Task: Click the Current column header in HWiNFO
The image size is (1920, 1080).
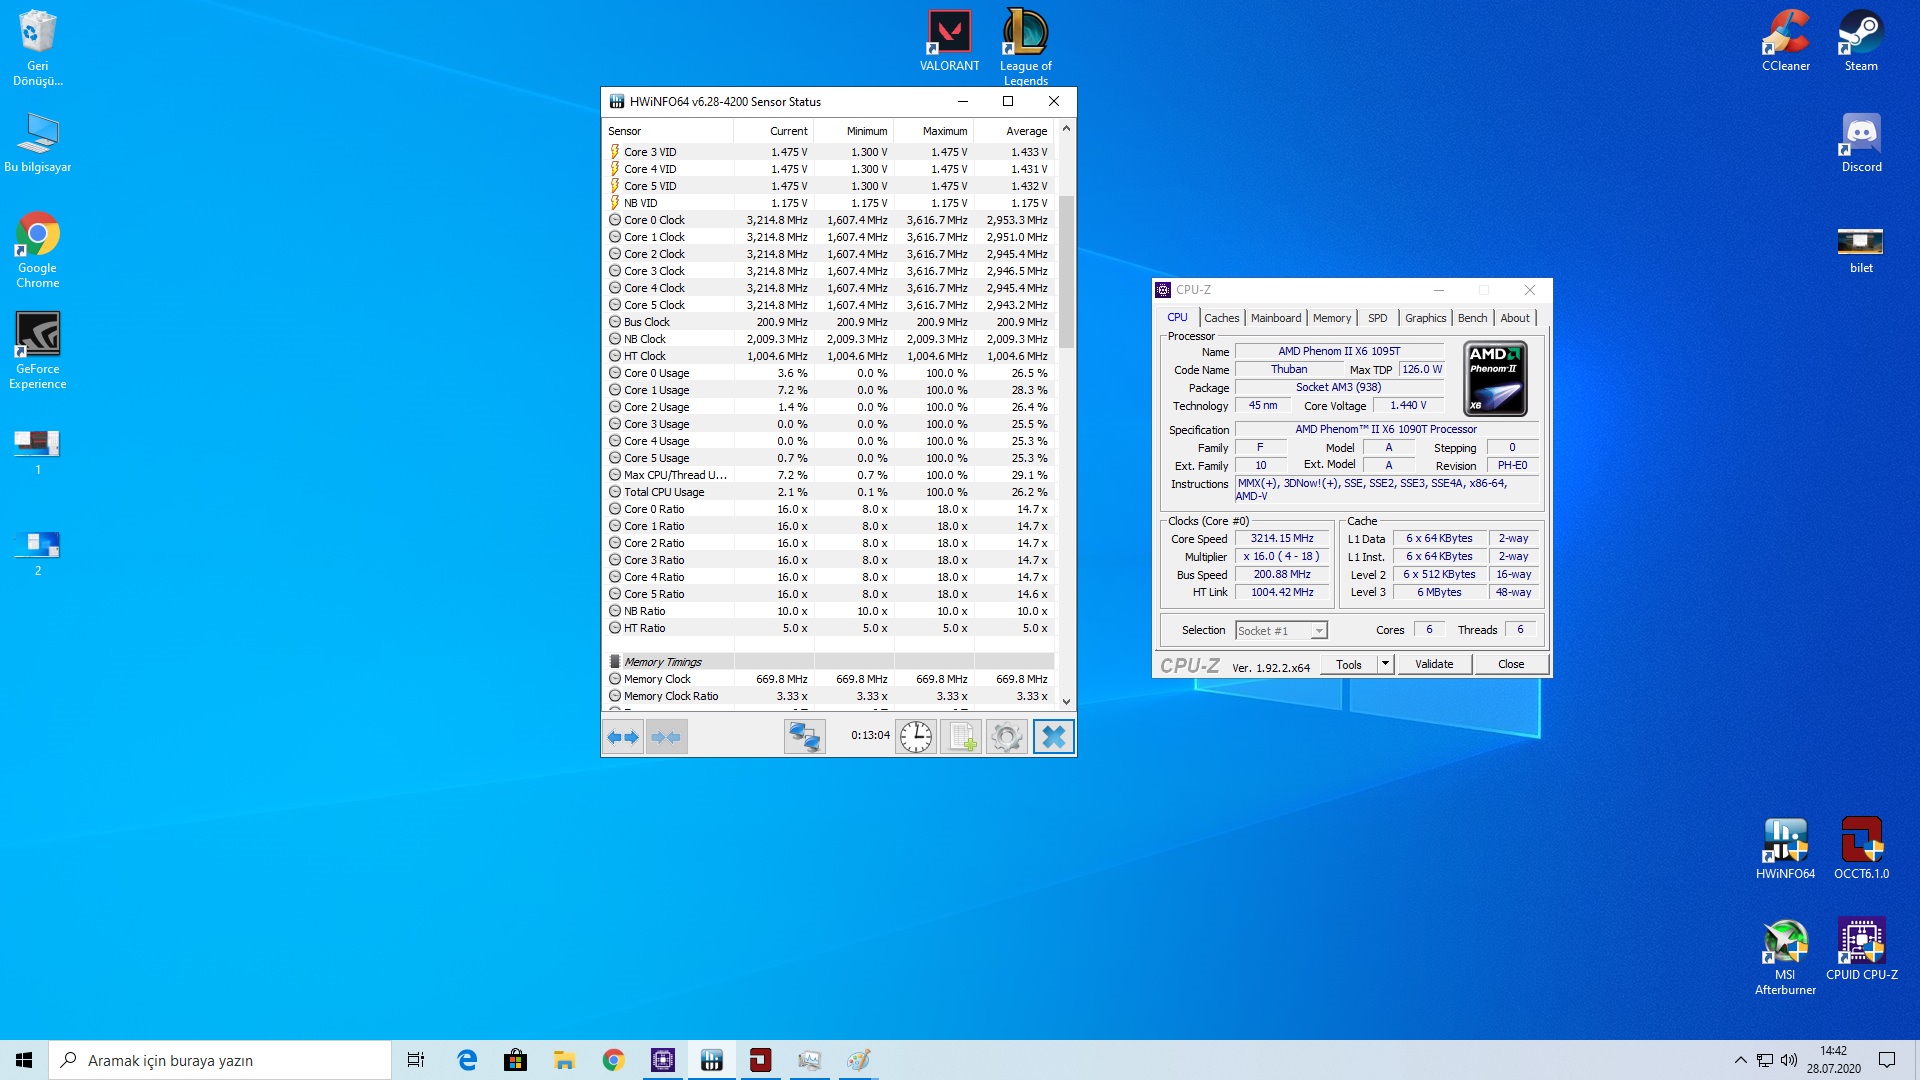Action: 774,131
